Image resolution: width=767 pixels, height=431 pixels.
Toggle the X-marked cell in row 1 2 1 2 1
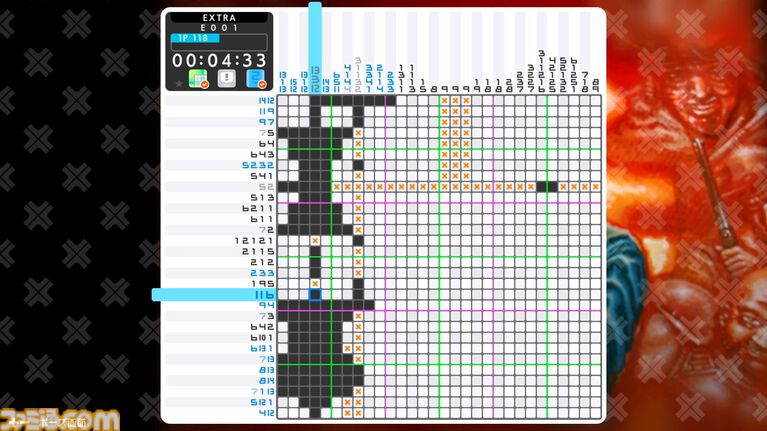click(315, 240)
